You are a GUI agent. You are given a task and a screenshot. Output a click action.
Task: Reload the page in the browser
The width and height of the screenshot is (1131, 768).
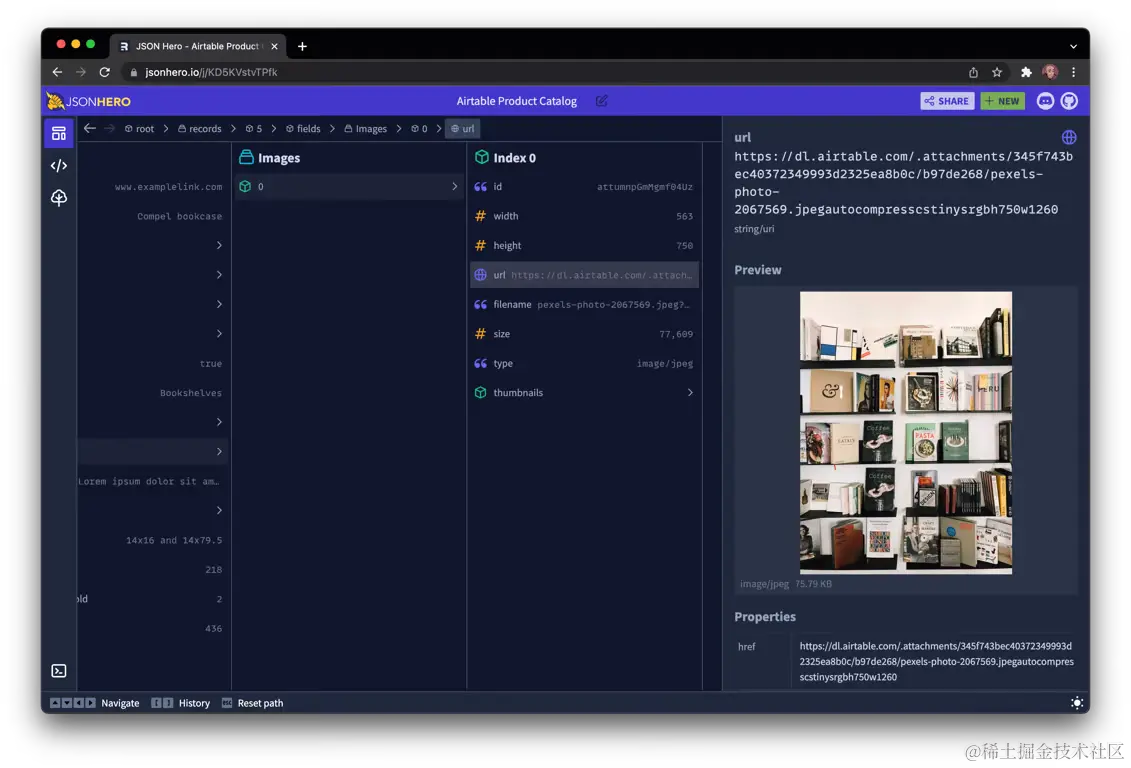click(105, 72)
